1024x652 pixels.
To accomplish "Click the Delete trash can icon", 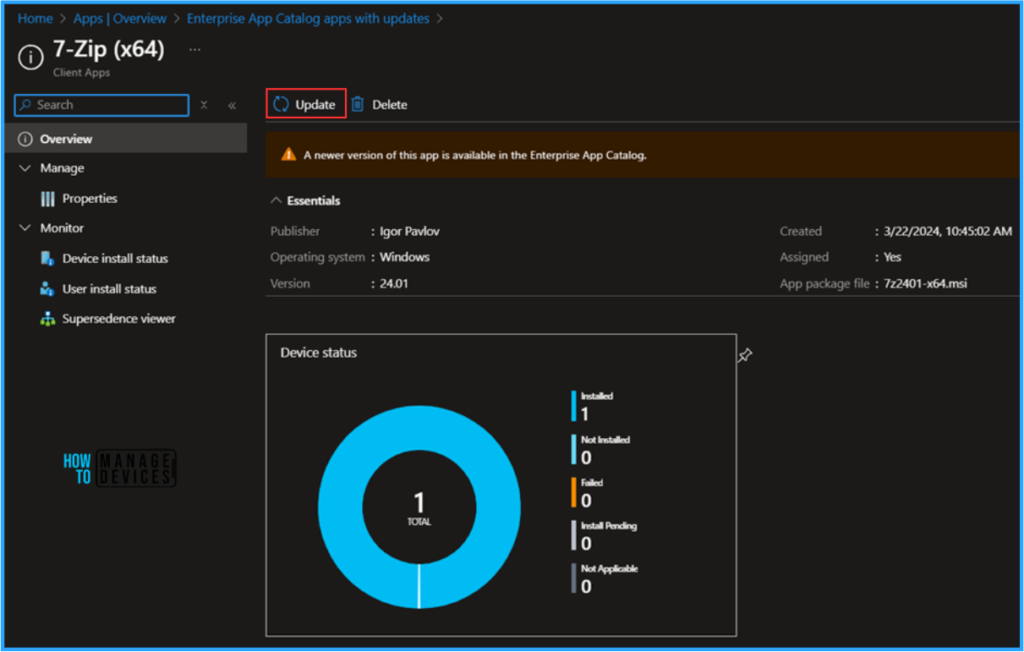I will (x=357, y=105).
